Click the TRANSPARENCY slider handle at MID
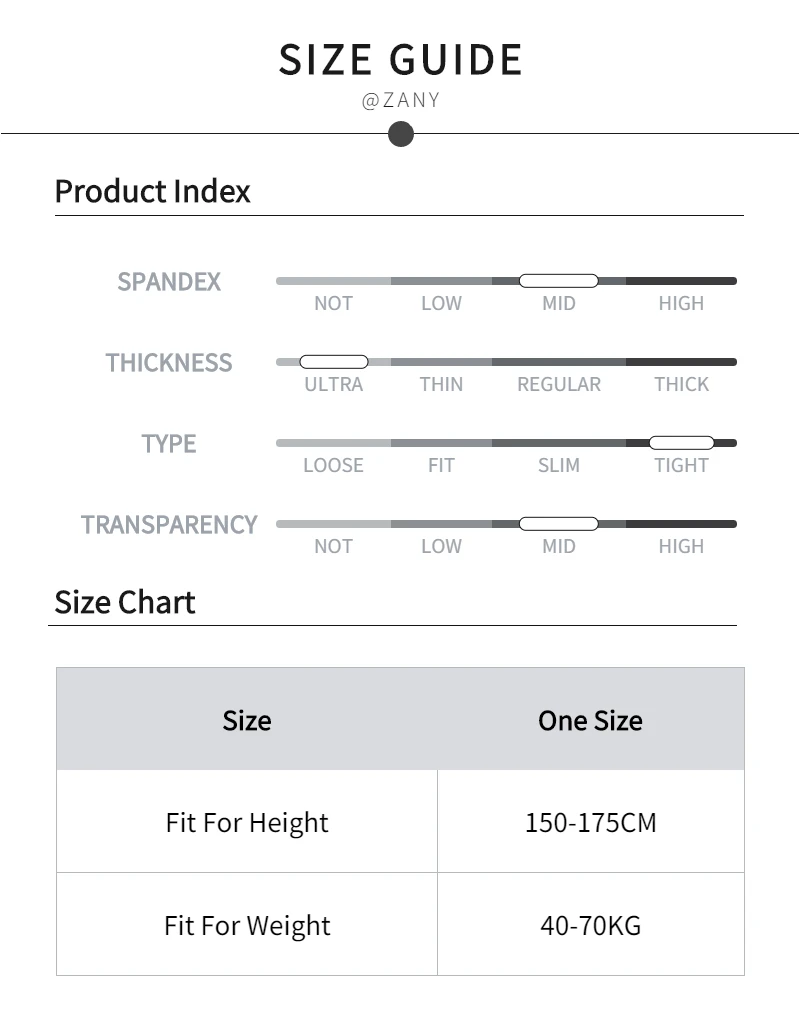 click(x=558, y=524)
